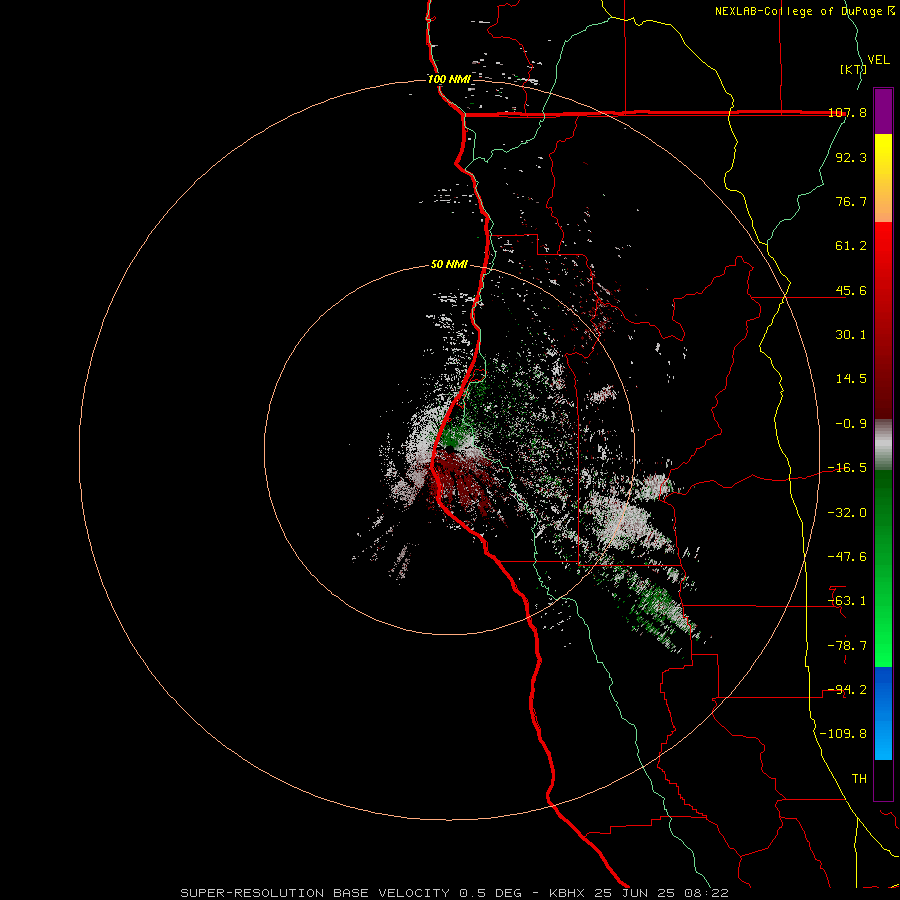900x900 pixels.
Task: Click the gray segment of the color bar
Action: pyautogui.click(x=883, y=445)
